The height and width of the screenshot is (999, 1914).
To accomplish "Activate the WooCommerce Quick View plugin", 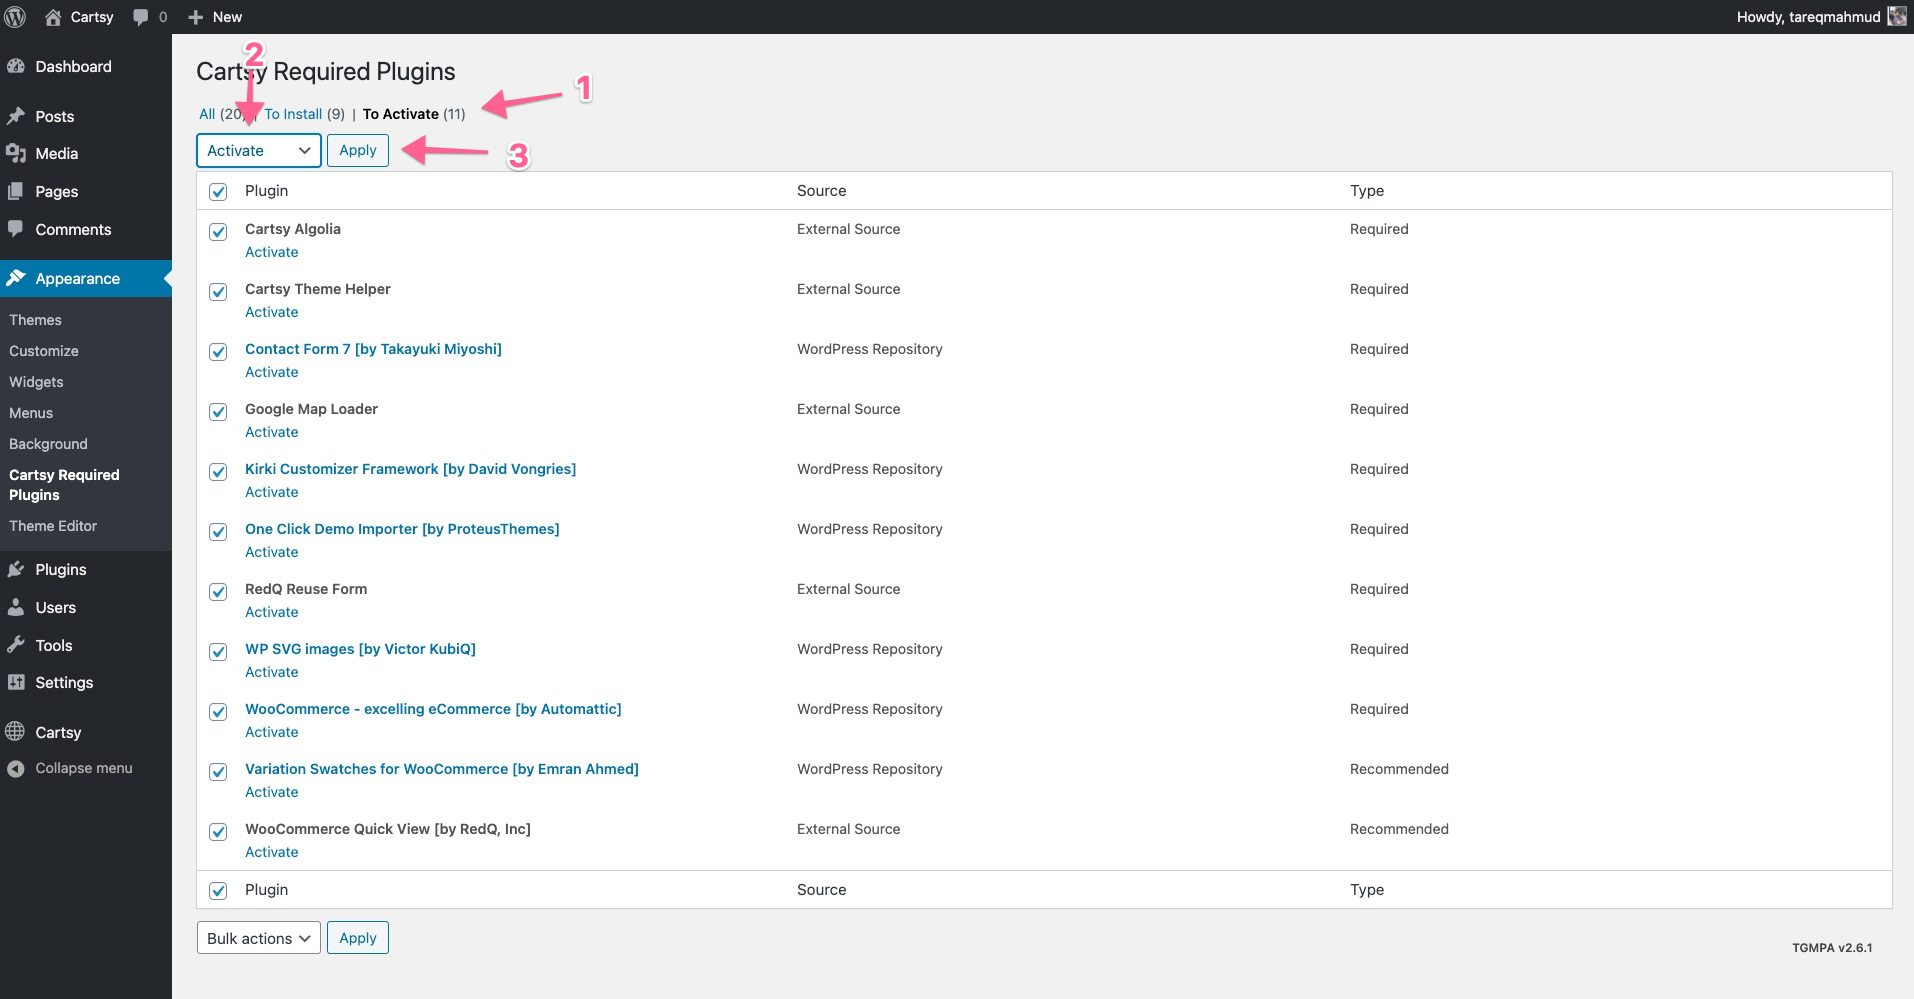I will [x=272, y=852].
